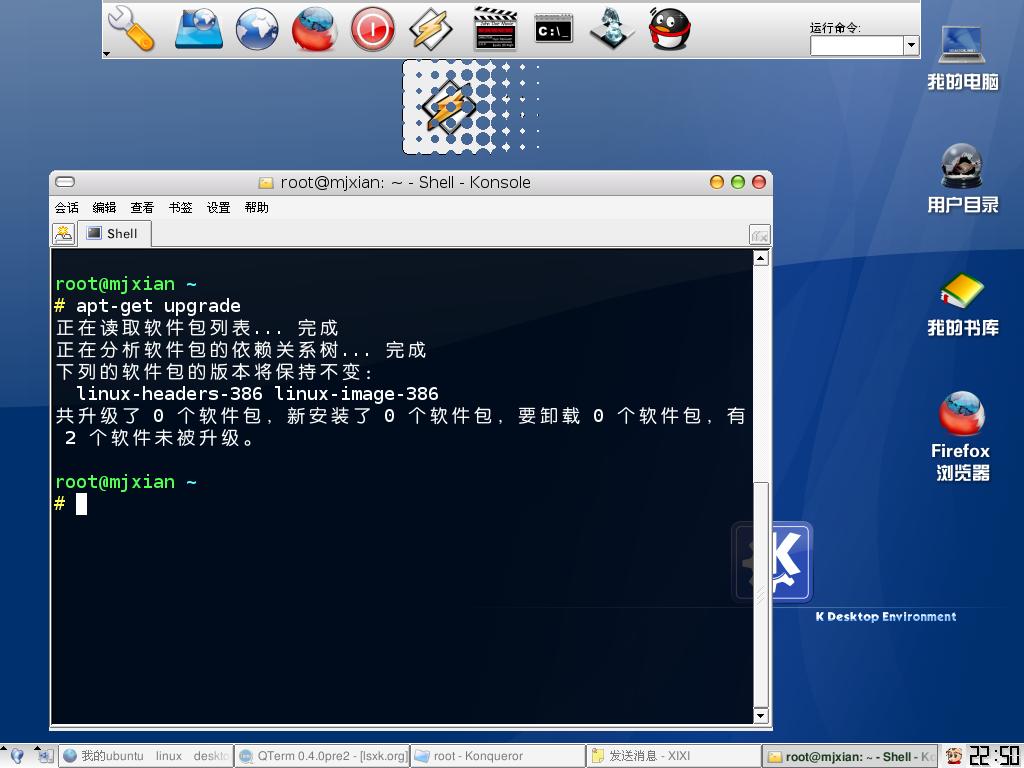Click the Konsole vertical scrollbar thumb
Image resolution: width=1024 pixels, height=768 pixels.
[x=761, y=594]
